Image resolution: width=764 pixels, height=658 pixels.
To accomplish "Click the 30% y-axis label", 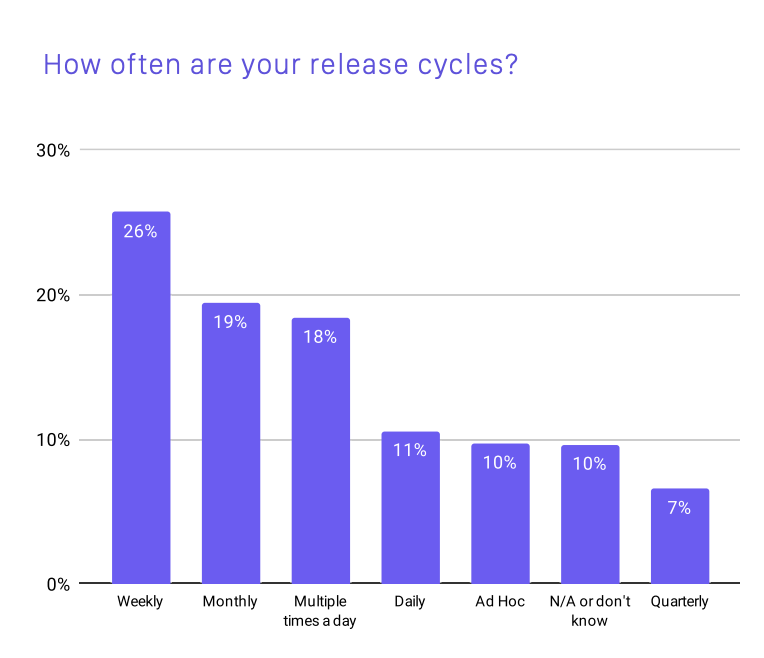I will 53,151.
